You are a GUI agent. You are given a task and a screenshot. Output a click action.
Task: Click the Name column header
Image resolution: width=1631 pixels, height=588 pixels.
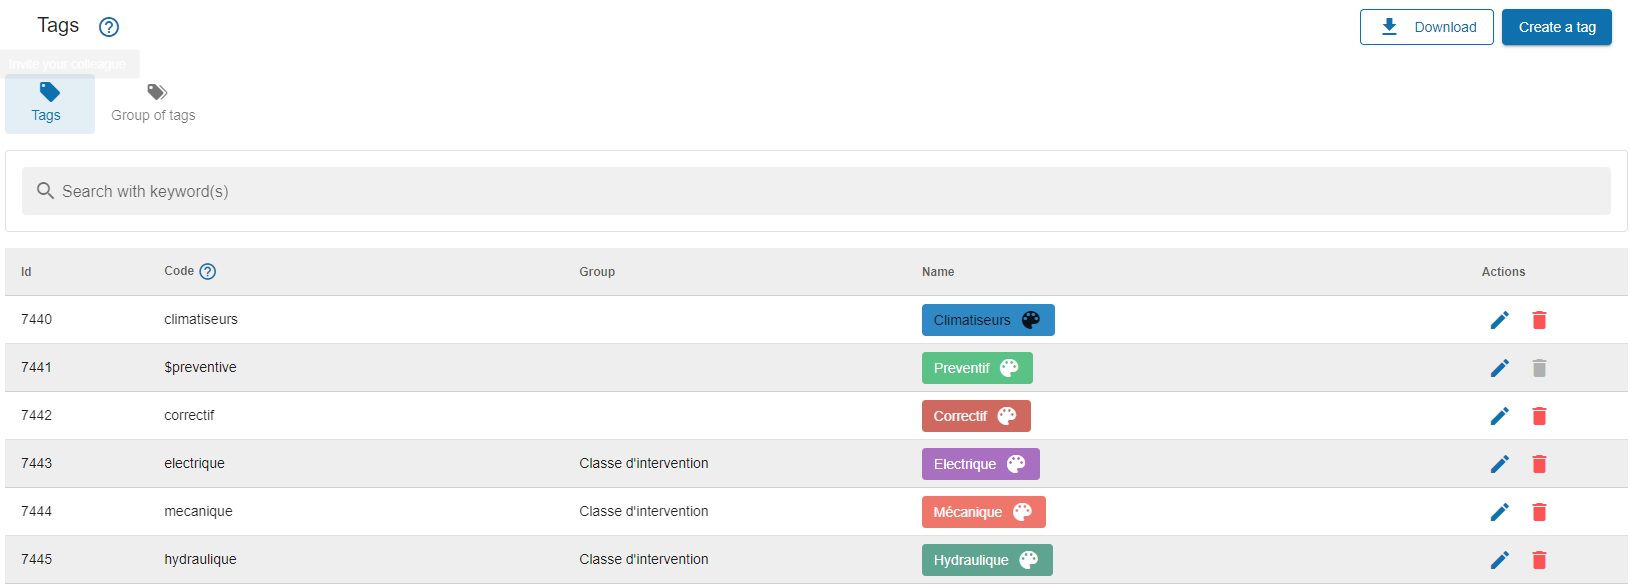point(938,272)
